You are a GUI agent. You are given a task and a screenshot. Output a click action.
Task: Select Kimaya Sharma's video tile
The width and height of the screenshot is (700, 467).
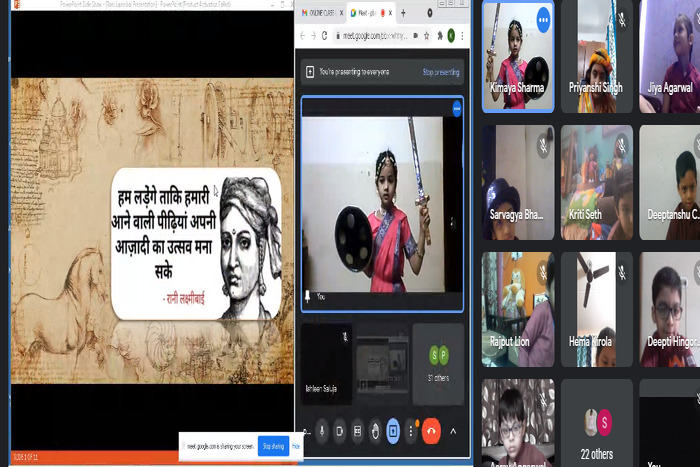518,57
